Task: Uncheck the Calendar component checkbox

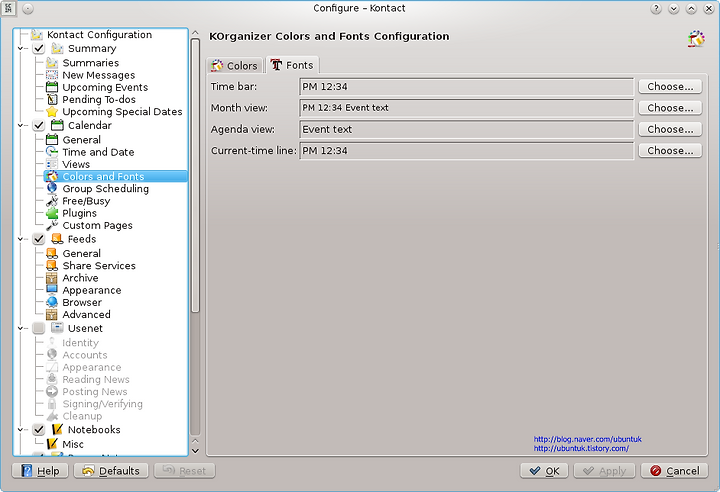Action: (39, 125)
